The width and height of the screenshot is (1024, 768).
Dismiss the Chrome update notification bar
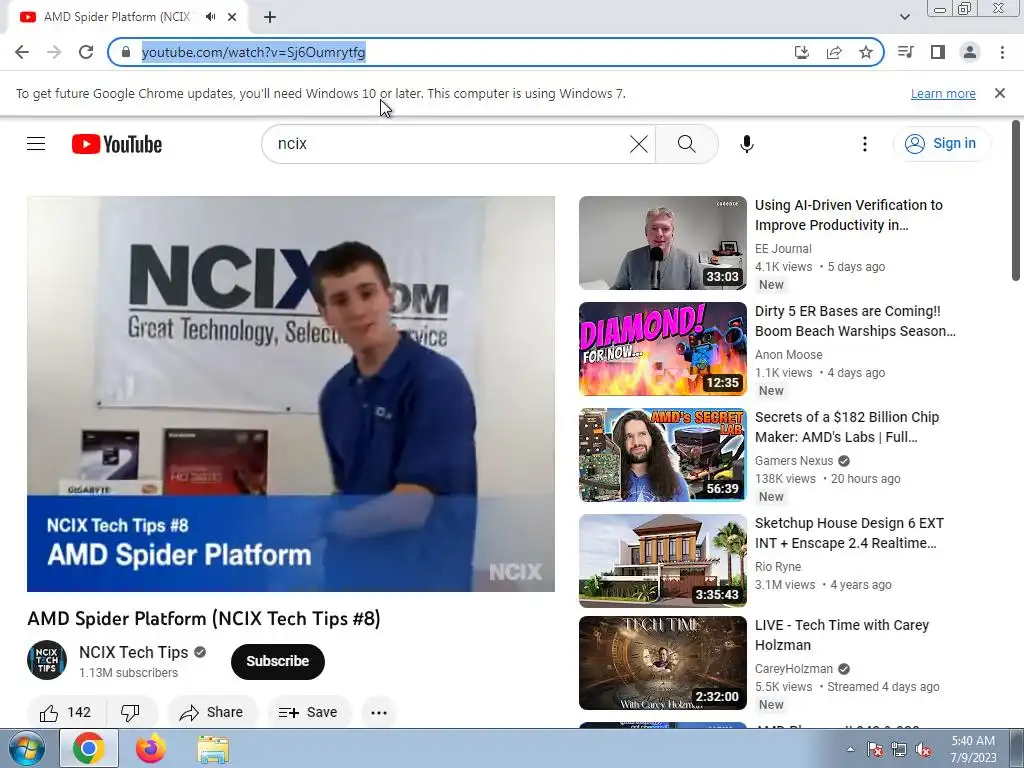point(1000,93)
